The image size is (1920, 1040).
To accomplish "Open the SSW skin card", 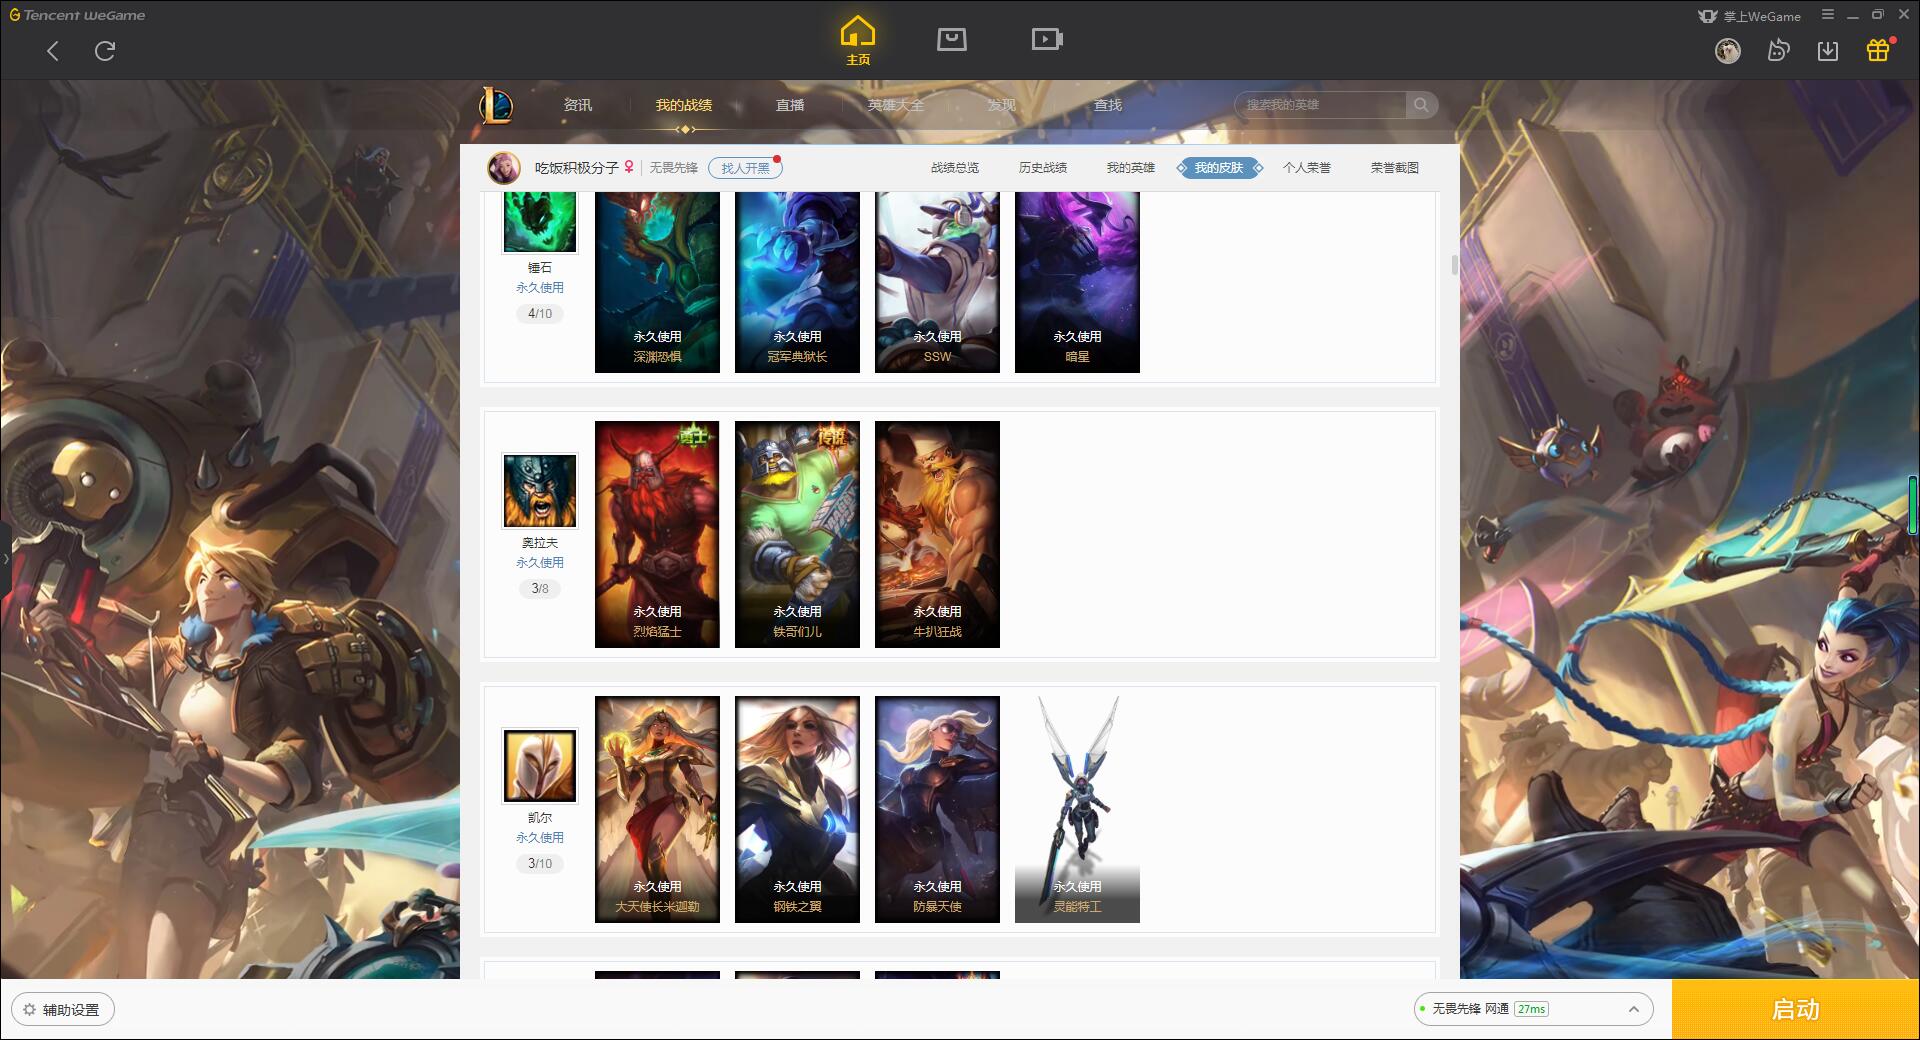I will tap(937, 282).
